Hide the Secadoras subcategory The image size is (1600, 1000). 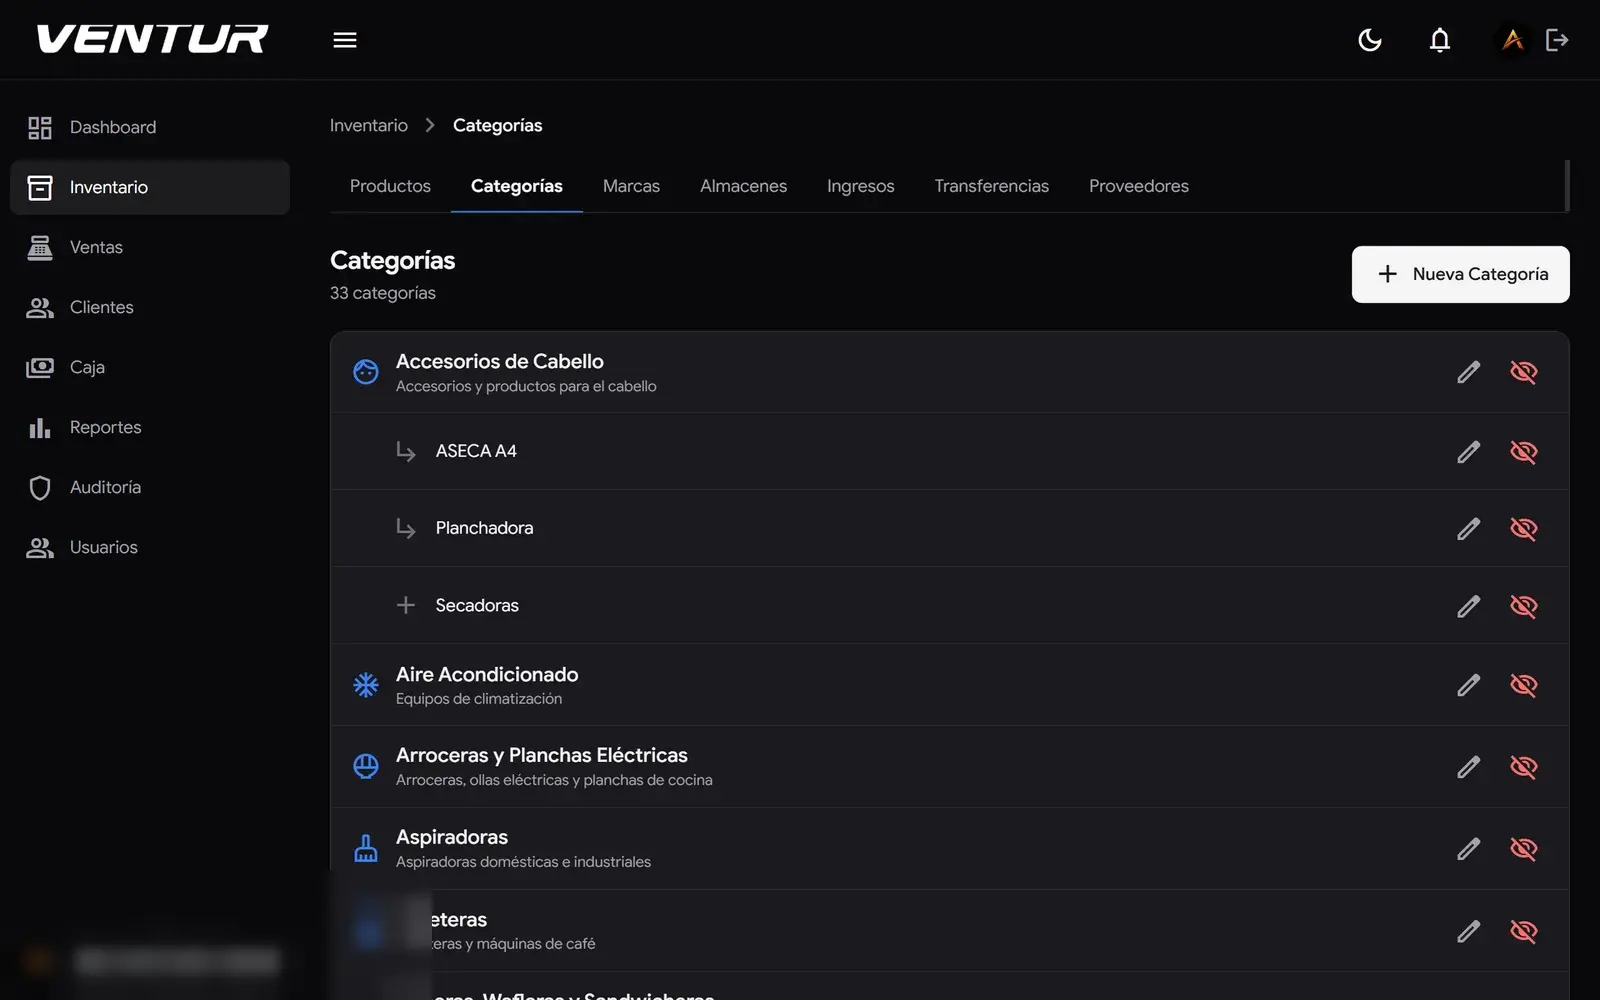click(x=1523, y=606)
